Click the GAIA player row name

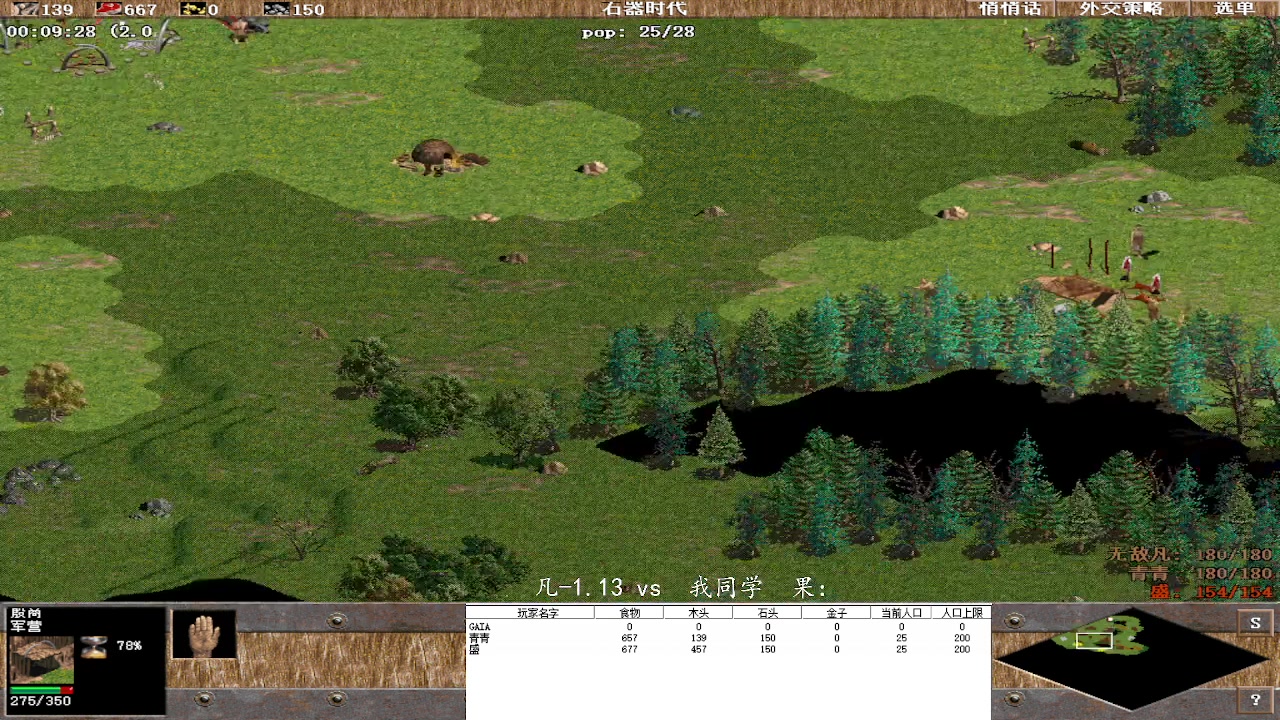point(480,627)
